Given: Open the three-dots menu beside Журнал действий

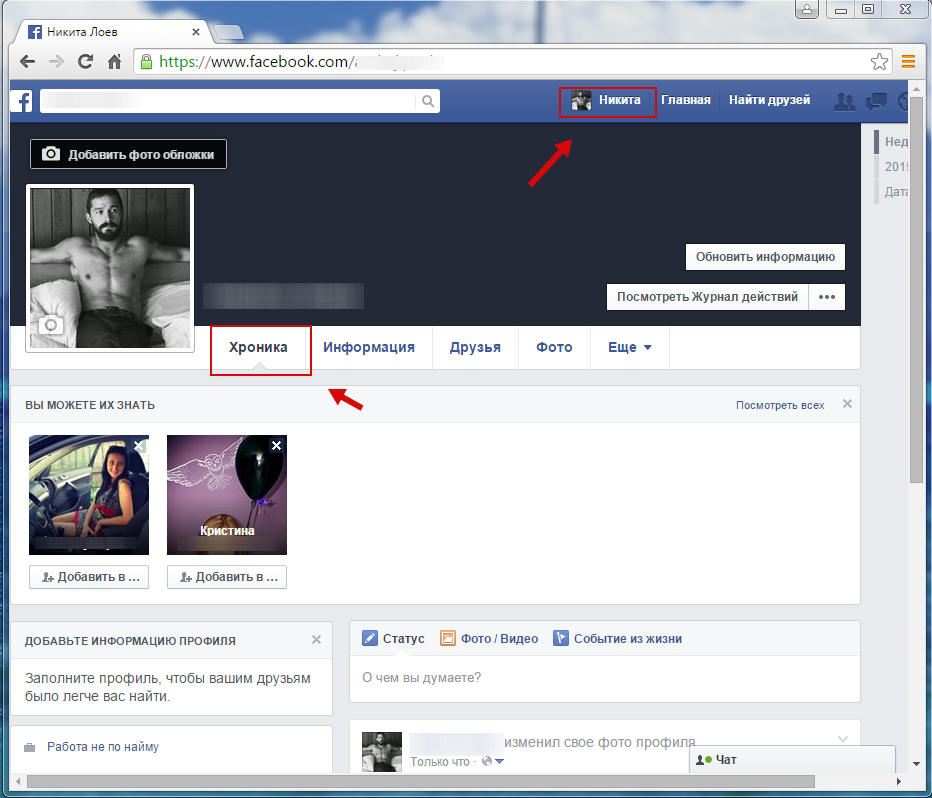Looking at the screenshot, I should (827, 297).
